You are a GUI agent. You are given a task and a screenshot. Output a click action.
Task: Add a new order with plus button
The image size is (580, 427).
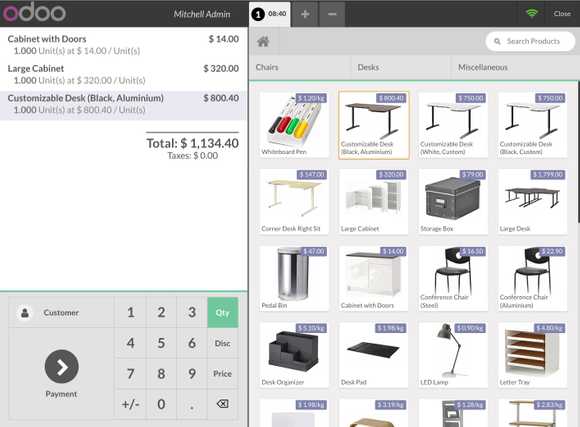[x=305, y=14]
